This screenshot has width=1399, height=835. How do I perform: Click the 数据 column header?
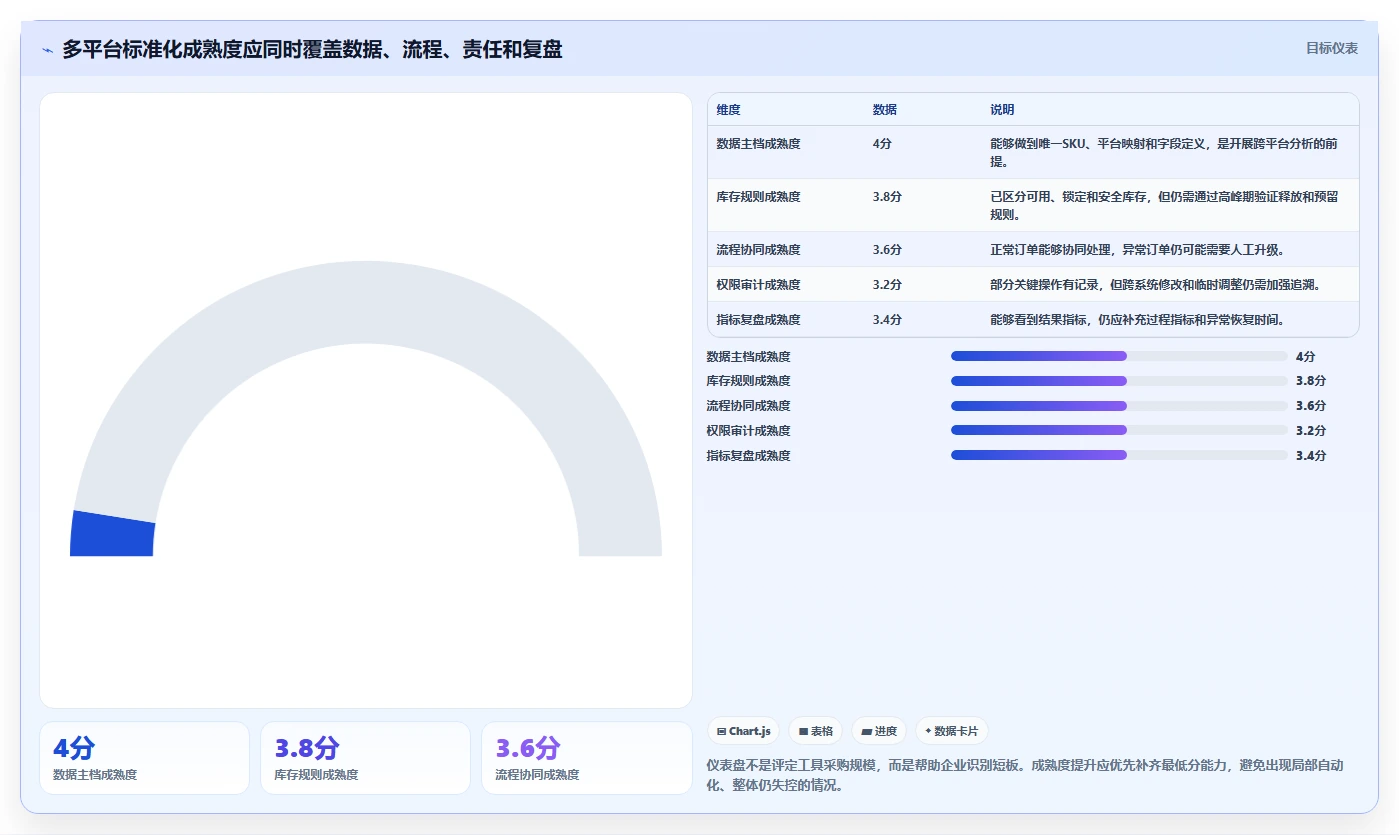(884, 110)
